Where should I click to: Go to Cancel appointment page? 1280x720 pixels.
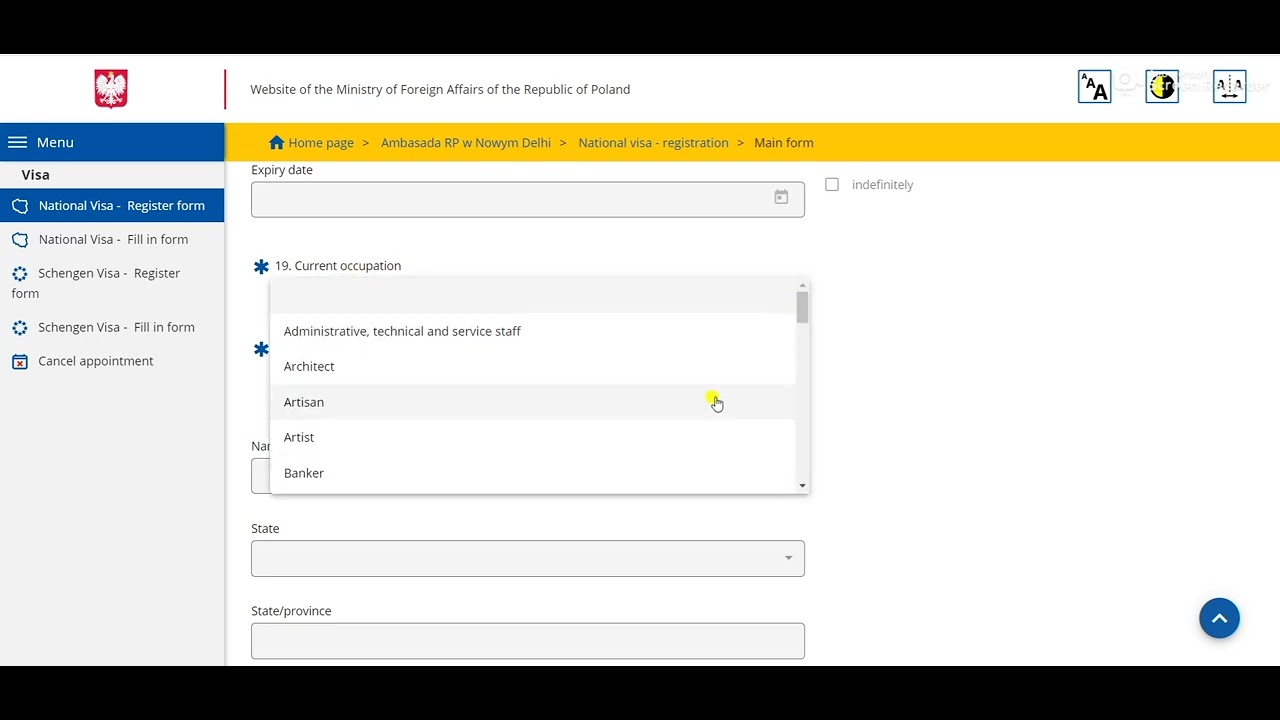click(x=96, y=361)
